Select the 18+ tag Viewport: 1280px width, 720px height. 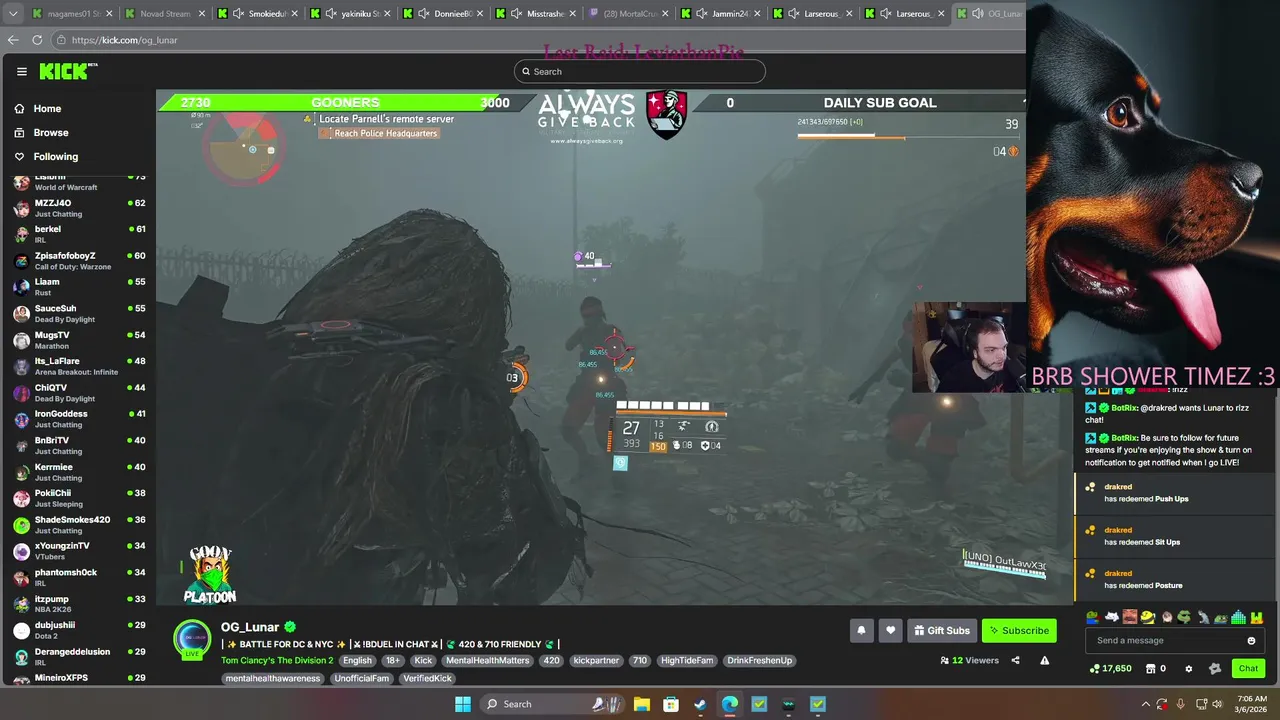tap(393, 660)
